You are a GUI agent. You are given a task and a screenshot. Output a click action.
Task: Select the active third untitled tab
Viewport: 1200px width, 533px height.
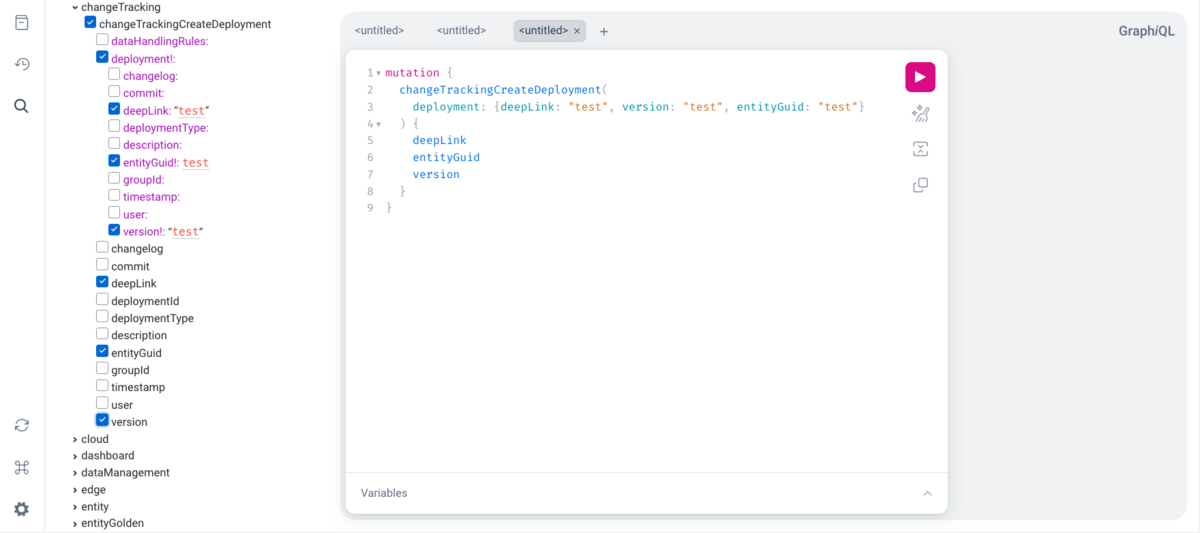tap(543, 31)
